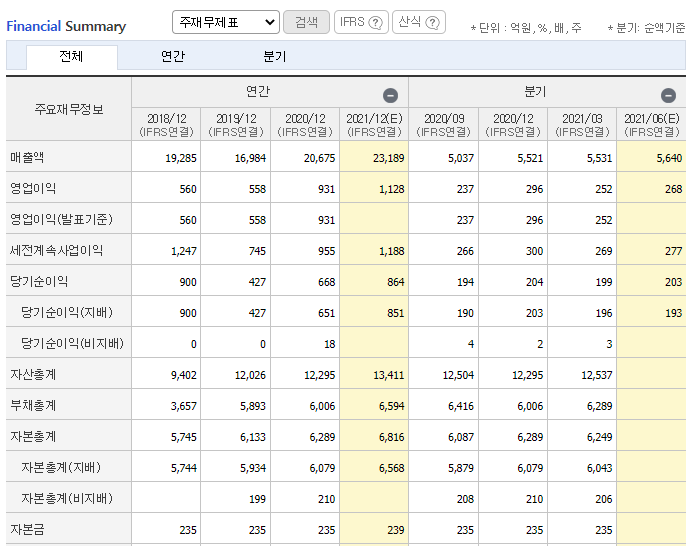
Task: Click the 세전계속사업이익 row label
Action: [56, 250]
